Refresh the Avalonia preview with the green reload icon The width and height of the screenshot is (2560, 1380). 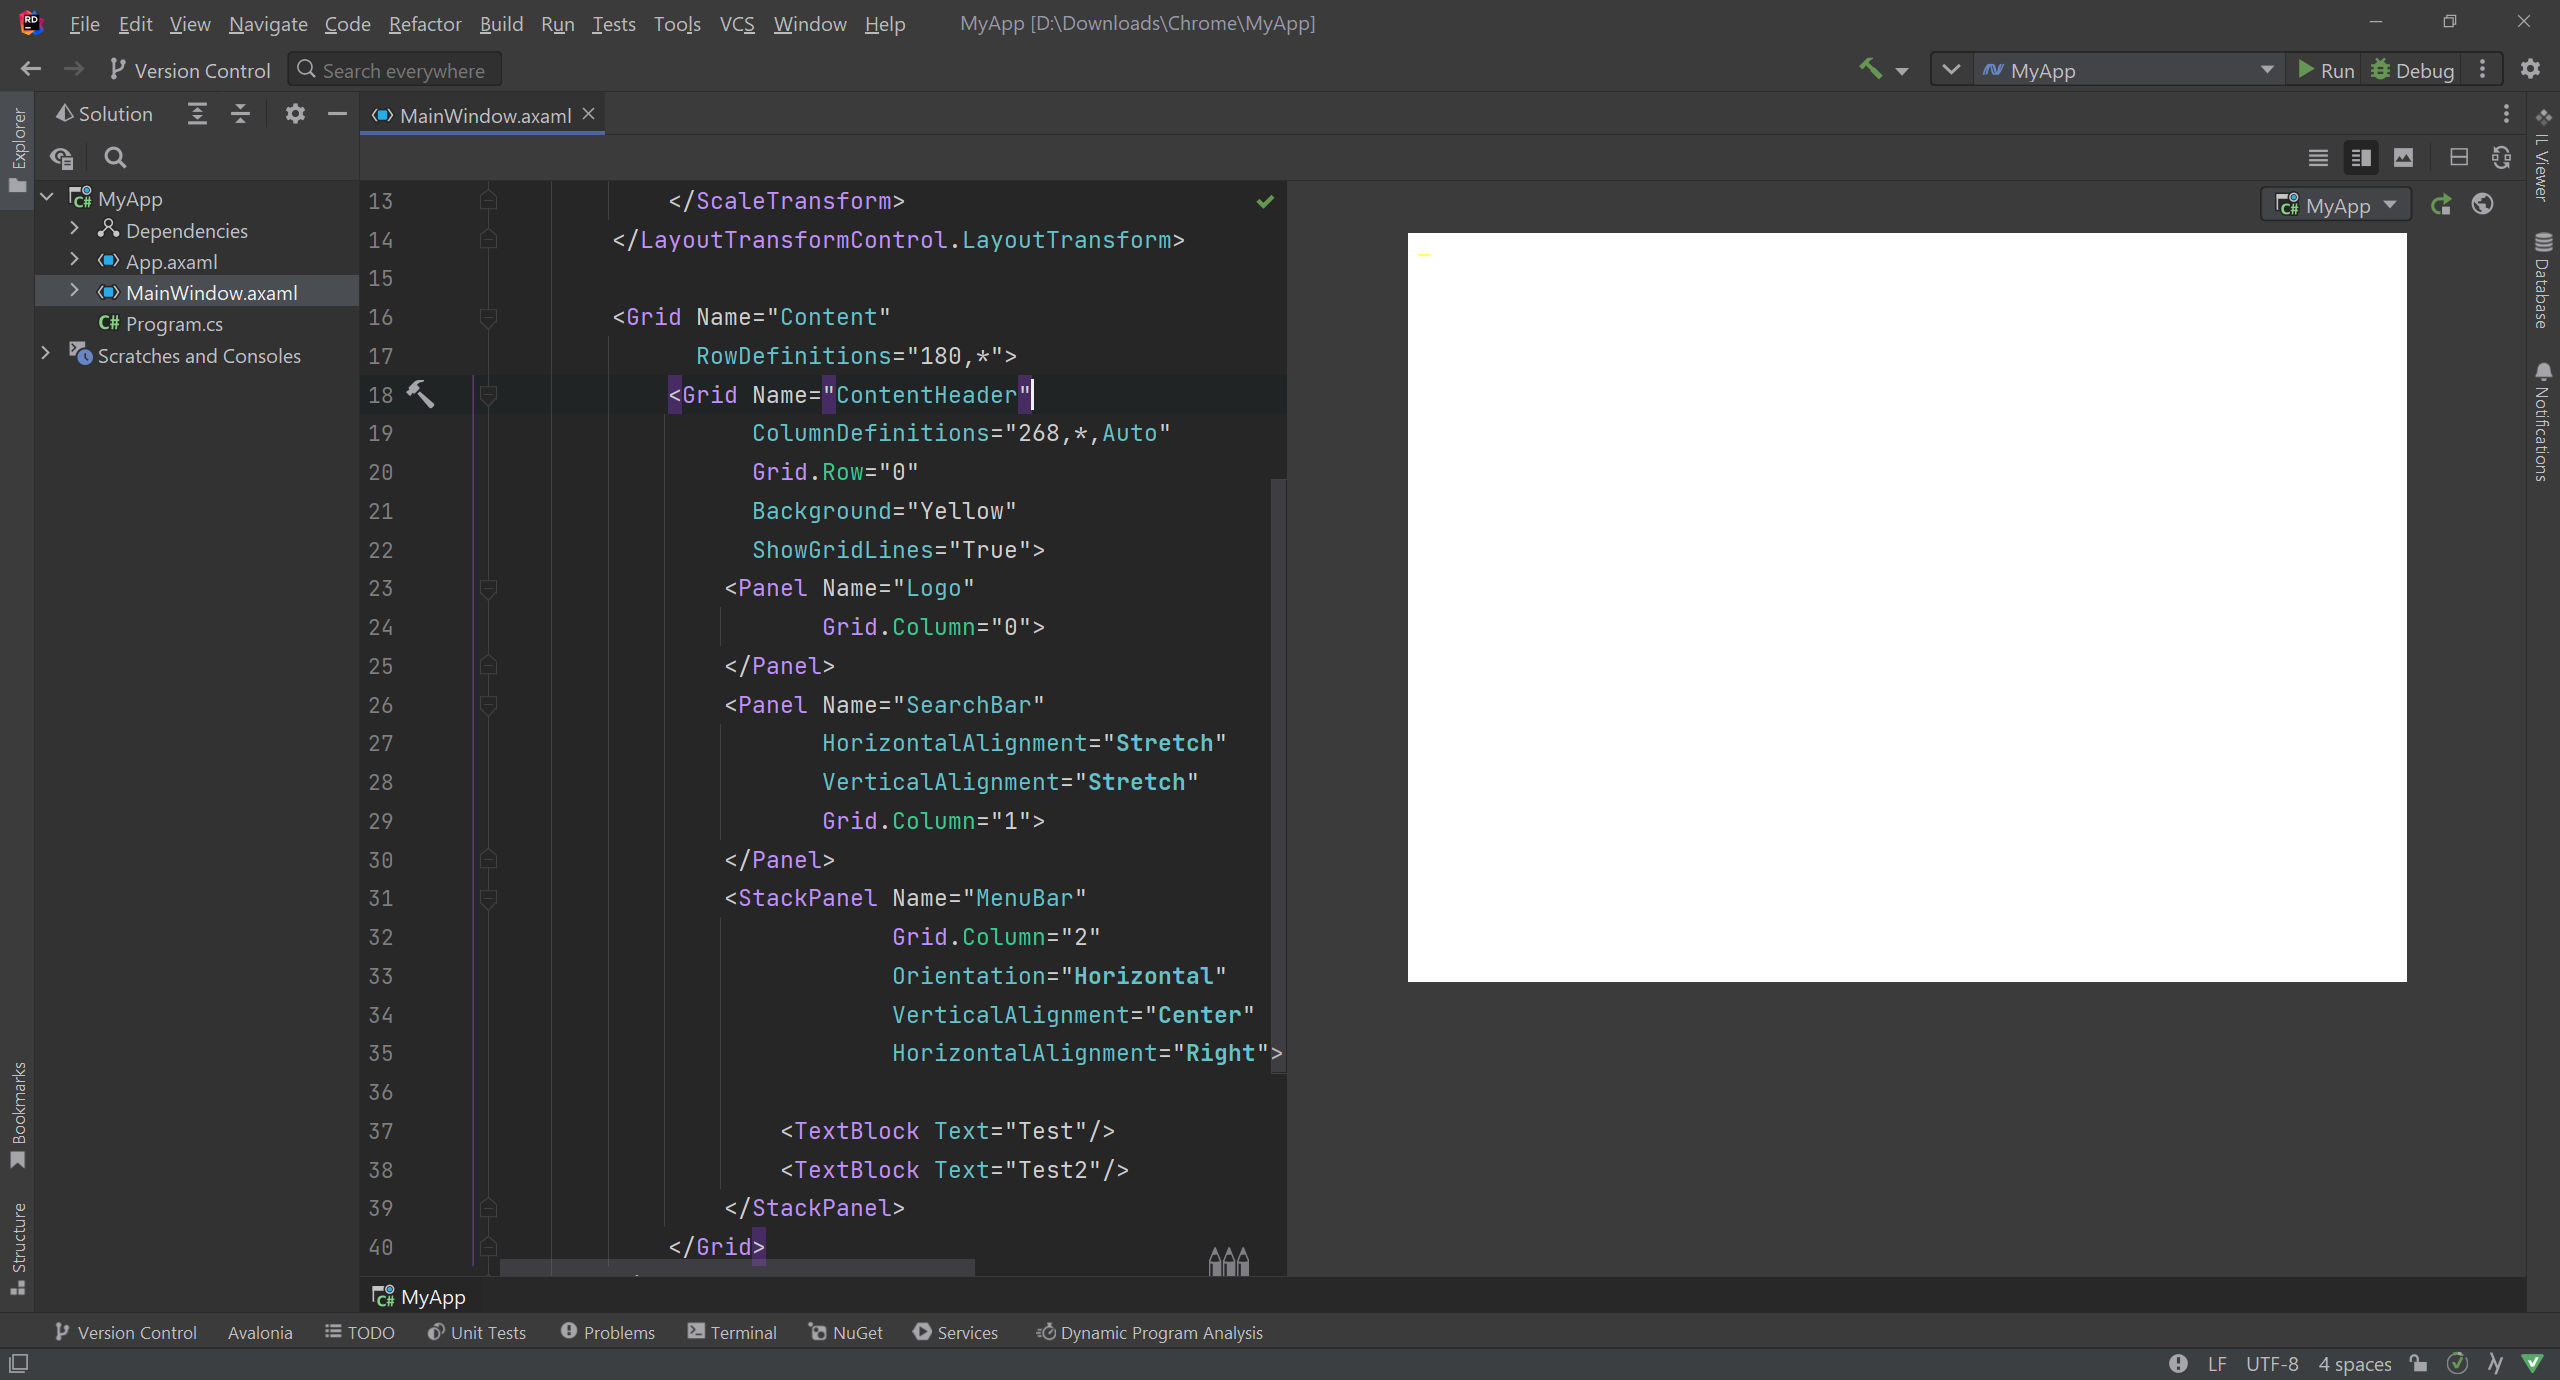[2441, 204]
